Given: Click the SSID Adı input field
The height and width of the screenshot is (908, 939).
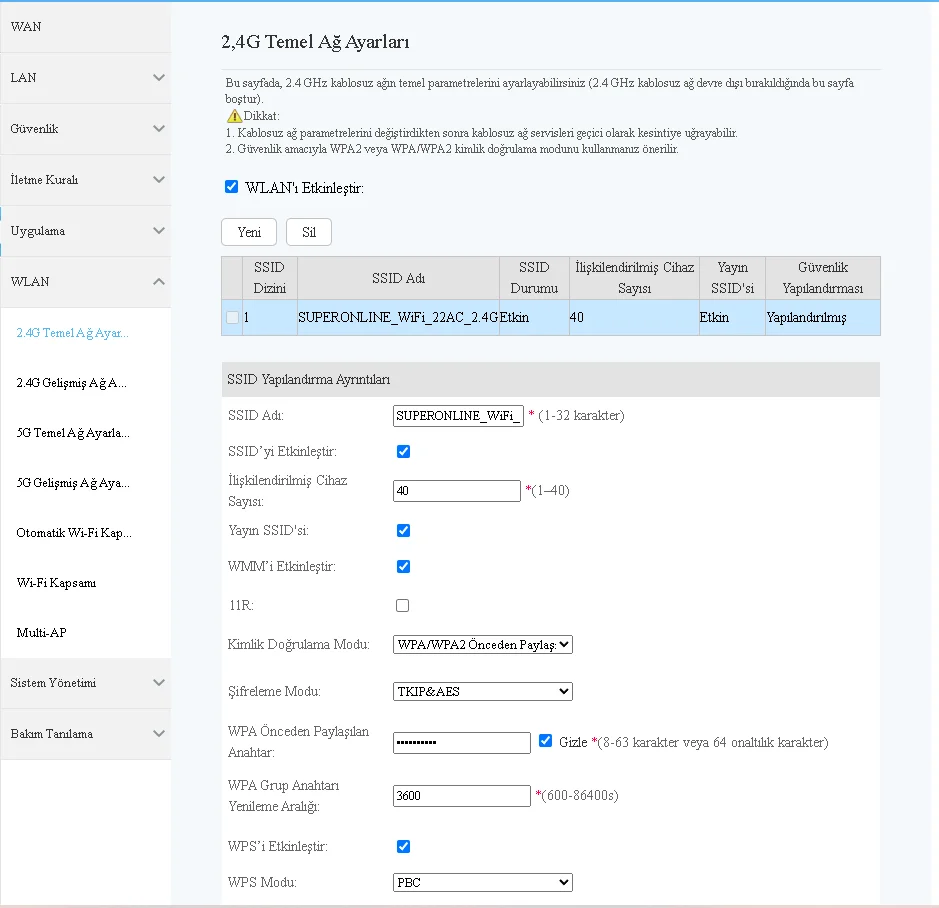Looking at the screenshot, I should (458, 415).
